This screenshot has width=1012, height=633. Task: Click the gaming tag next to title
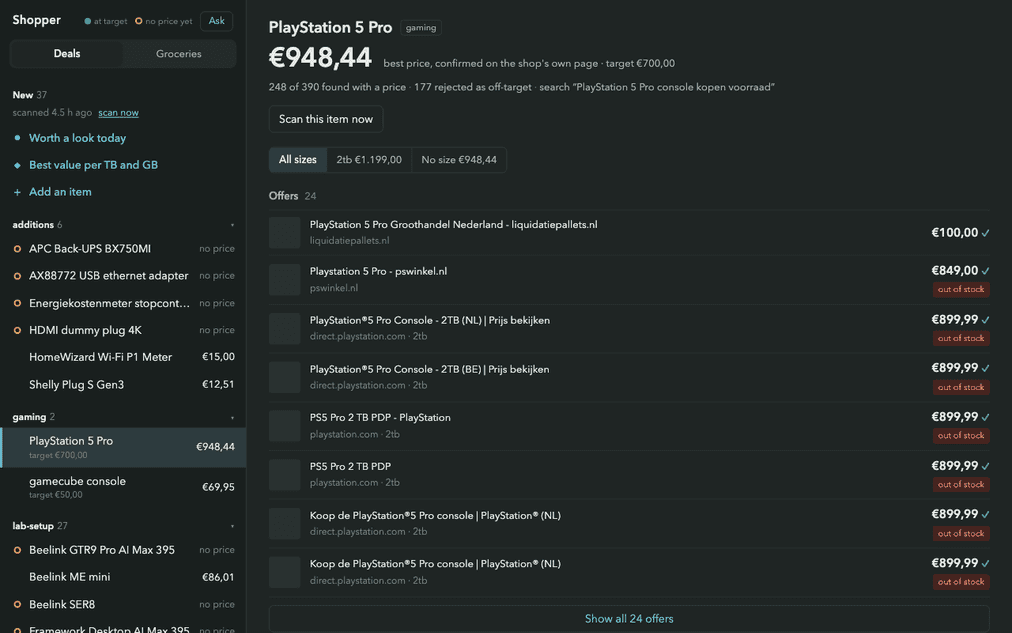coord(421,28)
